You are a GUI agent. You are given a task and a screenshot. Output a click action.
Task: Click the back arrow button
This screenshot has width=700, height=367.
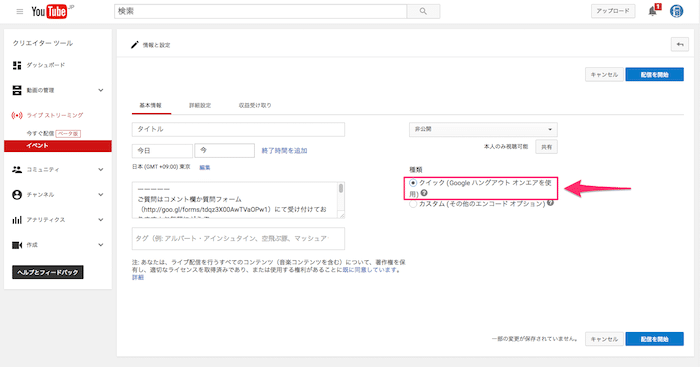point(679,44)
